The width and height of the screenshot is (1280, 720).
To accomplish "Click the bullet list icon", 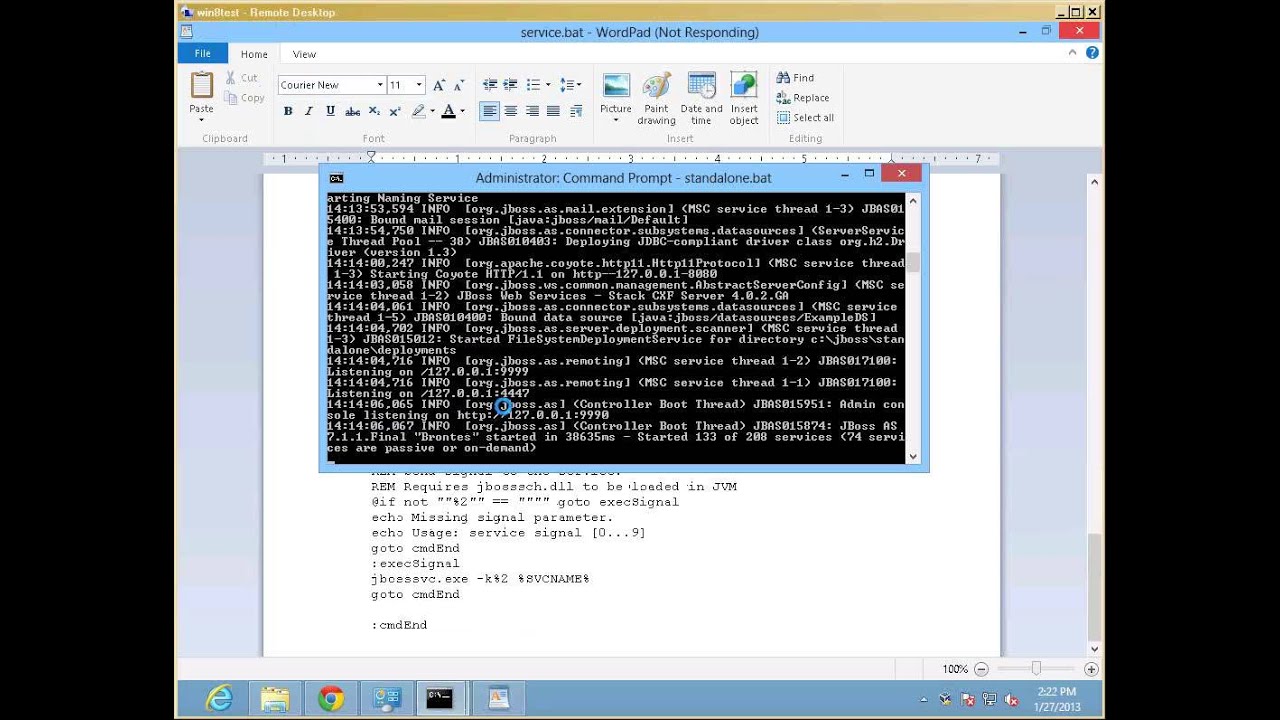I will click(x=533, y=85).
